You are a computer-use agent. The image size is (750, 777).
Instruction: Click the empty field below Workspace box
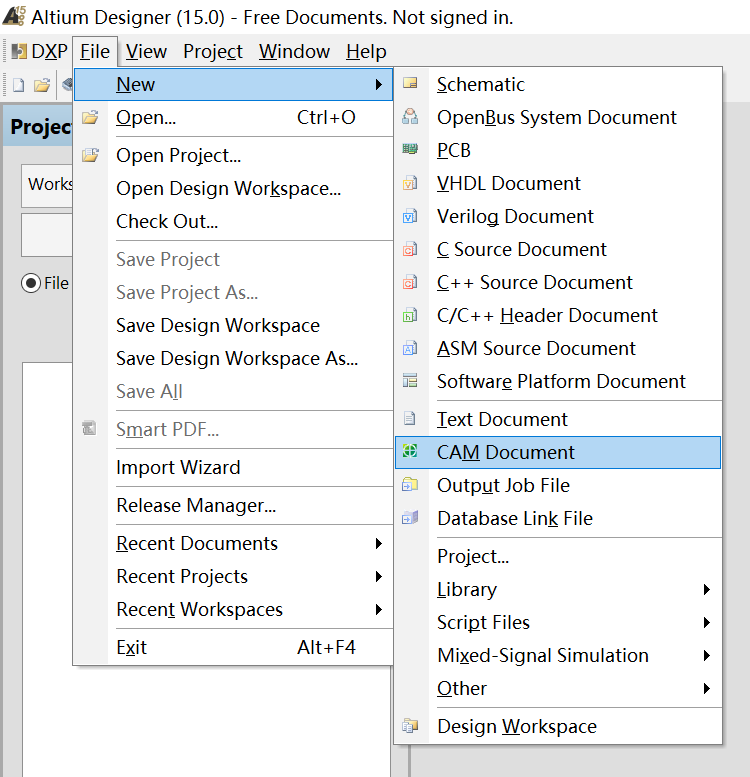[47, 235]
